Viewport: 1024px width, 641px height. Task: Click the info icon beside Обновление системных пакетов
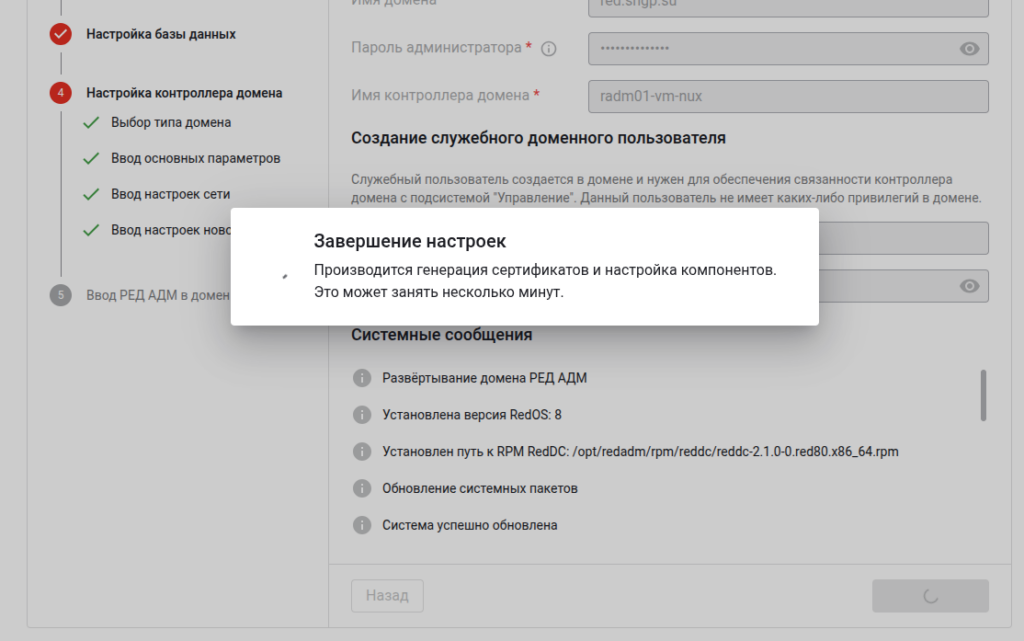coord(361,489)
